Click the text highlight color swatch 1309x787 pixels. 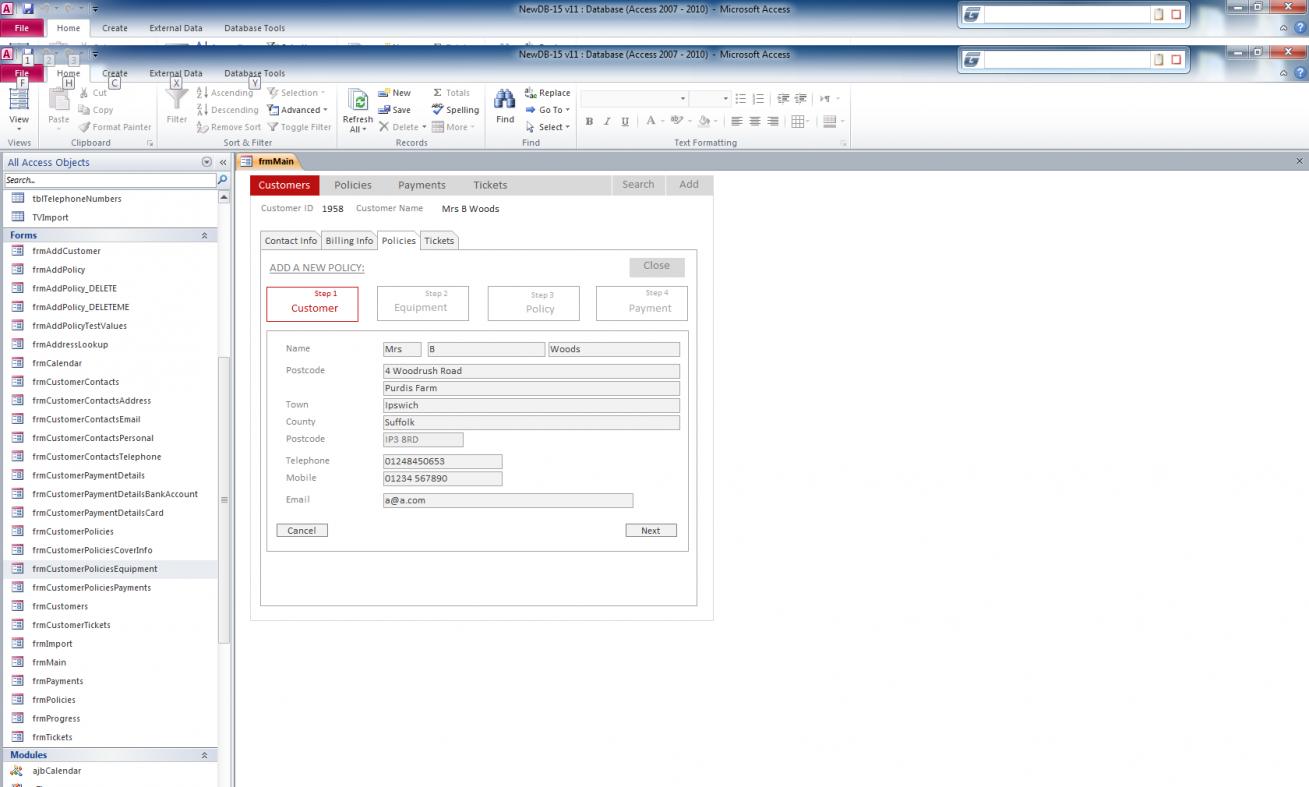pyautogui.click(x=677, y=121)
